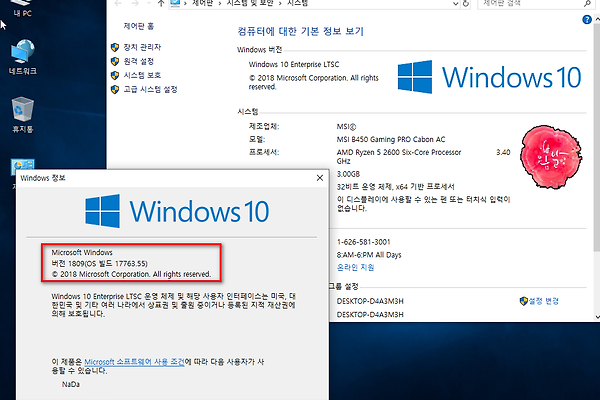Screen dimensions: 600x400
Task: Click the scrollbar down arrow in System window
Action: 597,317
